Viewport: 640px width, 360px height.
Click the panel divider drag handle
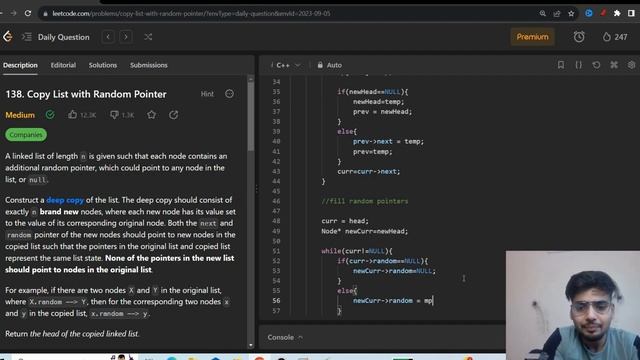click(257, 189)
